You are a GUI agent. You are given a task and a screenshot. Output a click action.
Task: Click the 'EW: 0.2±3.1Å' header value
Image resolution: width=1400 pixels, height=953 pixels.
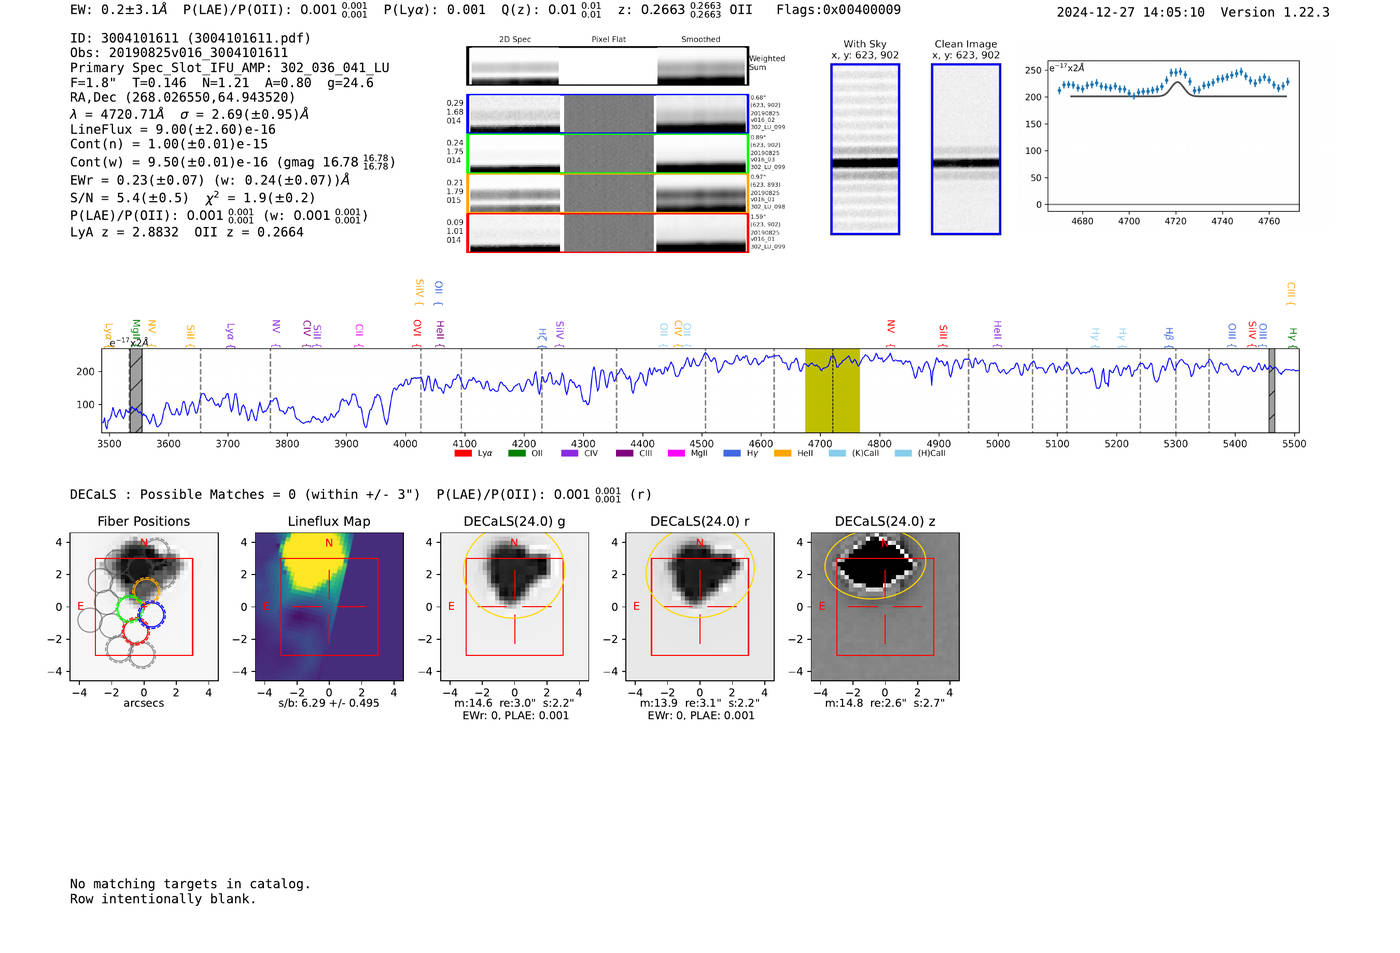click(119, 10)
